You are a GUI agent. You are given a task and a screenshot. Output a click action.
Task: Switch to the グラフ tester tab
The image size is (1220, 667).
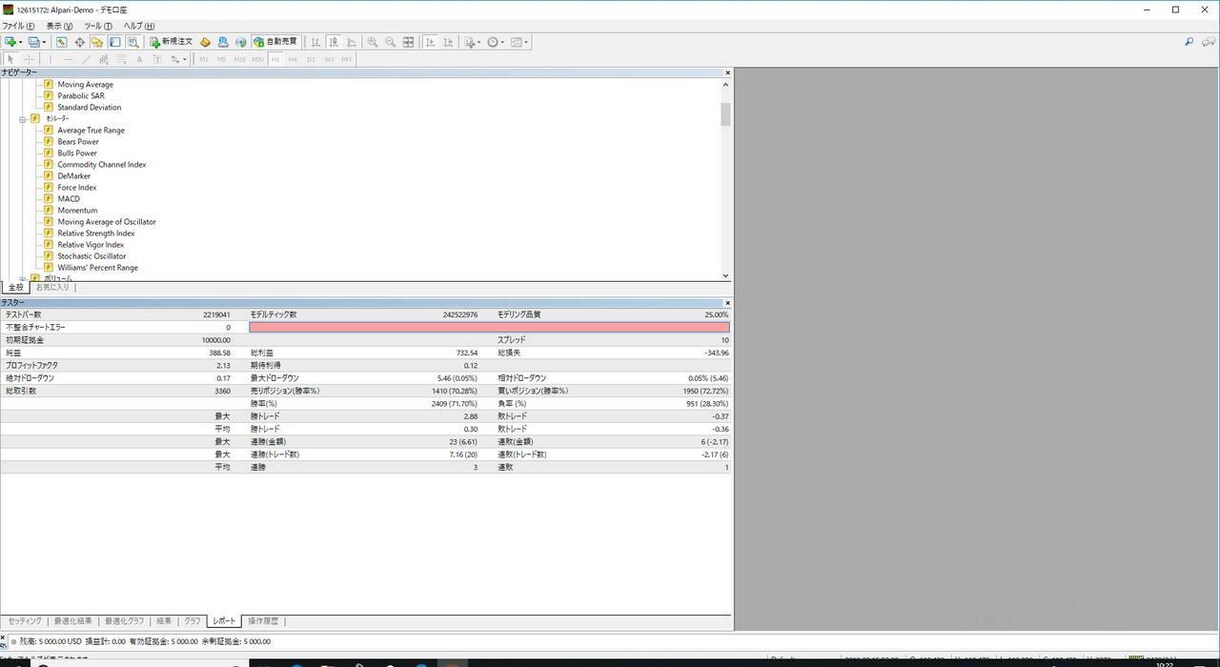192,621
